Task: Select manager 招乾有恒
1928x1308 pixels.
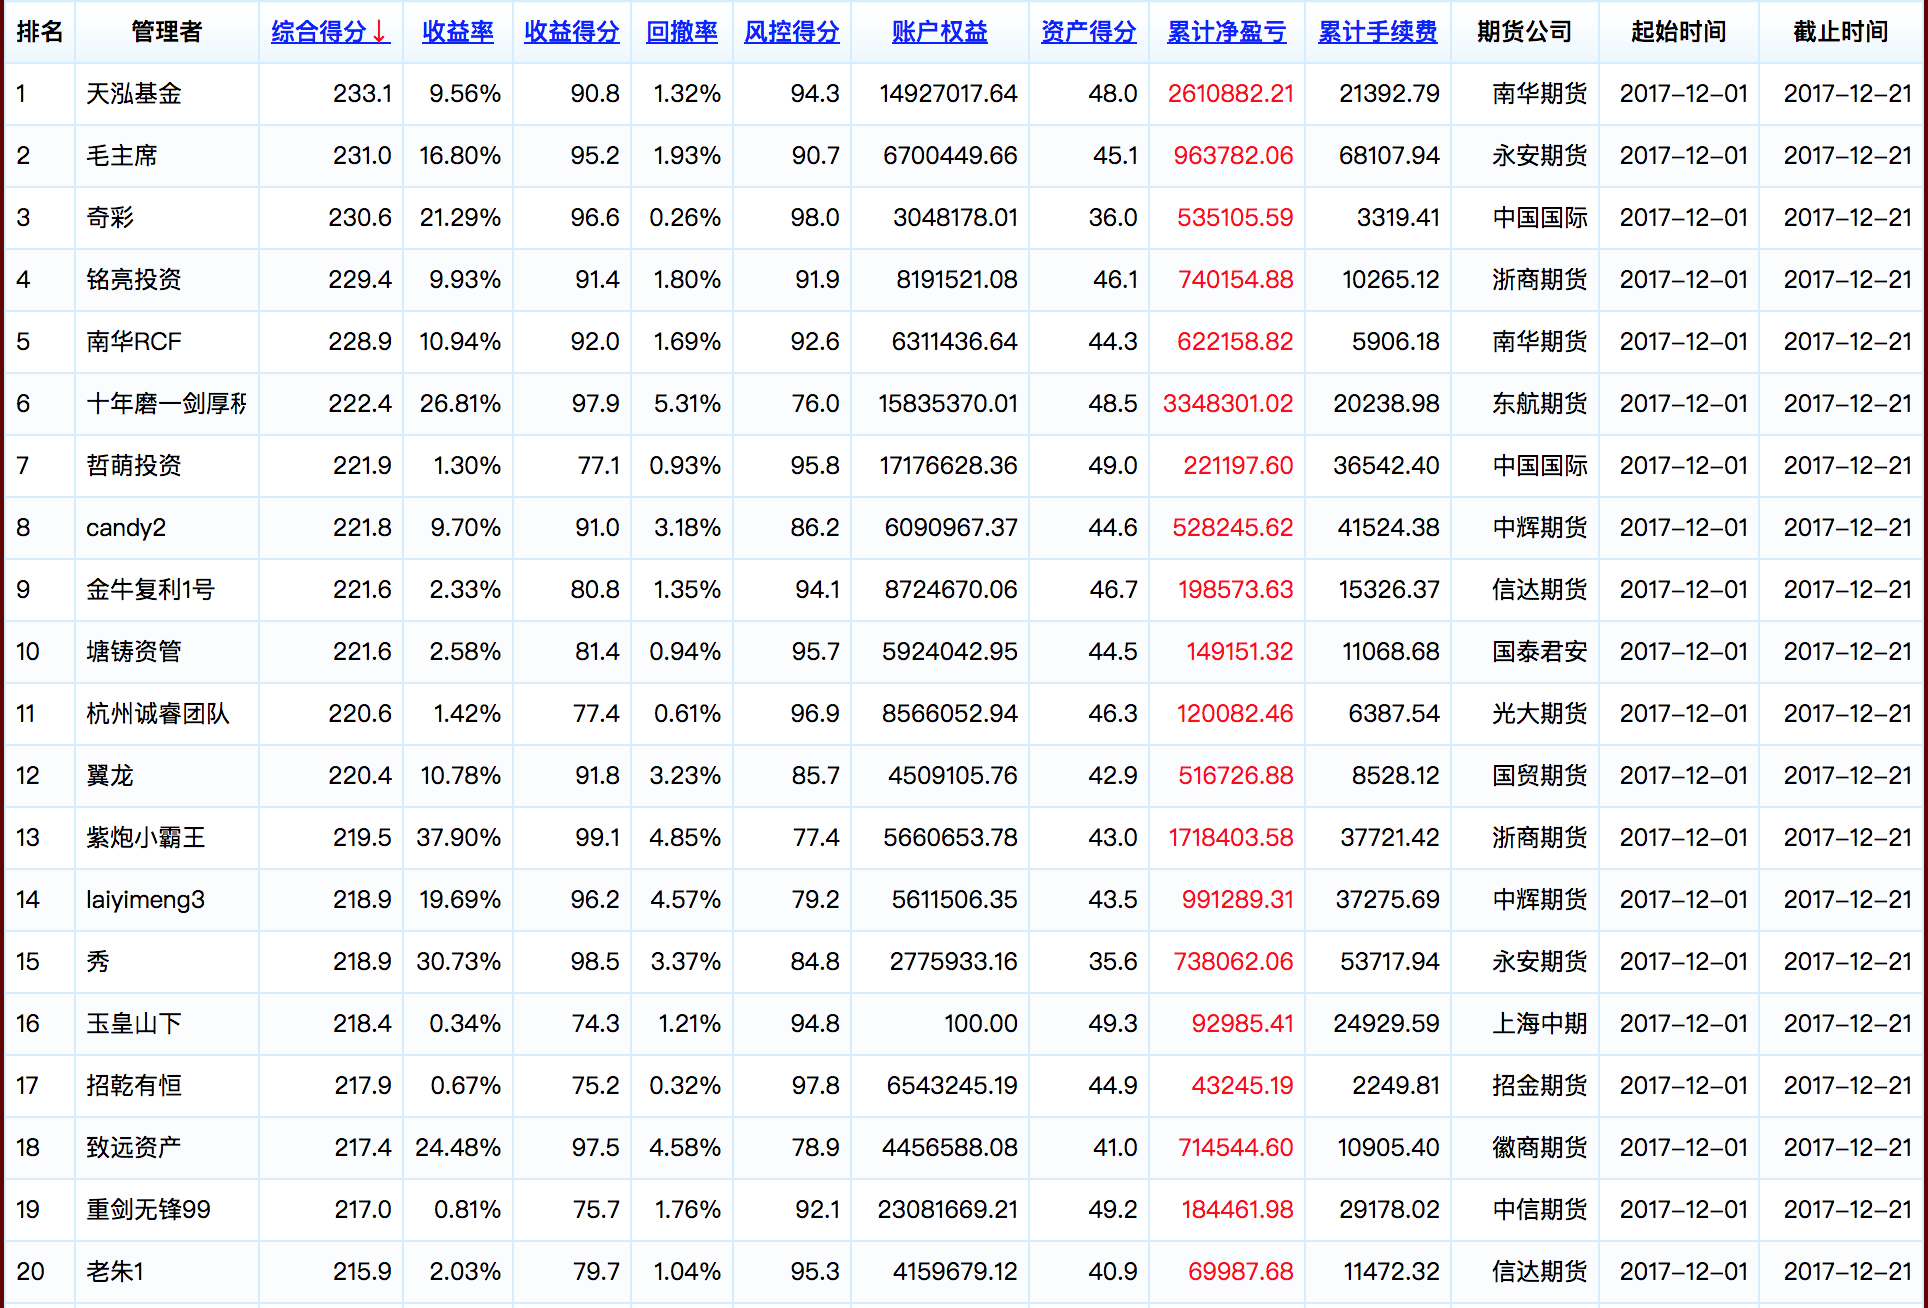Action: pos(134,1086)
